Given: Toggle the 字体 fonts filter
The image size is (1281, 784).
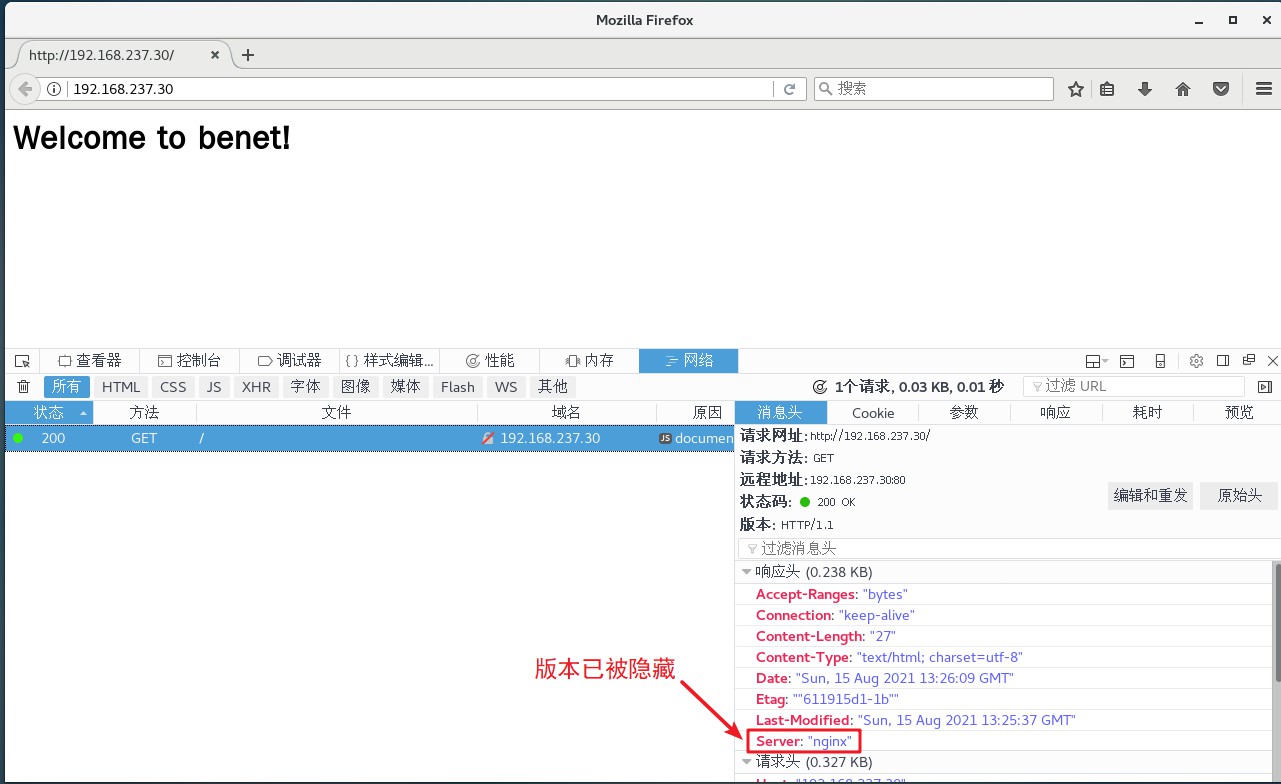Looking at the screenshot, I should (x=306, y=387).
